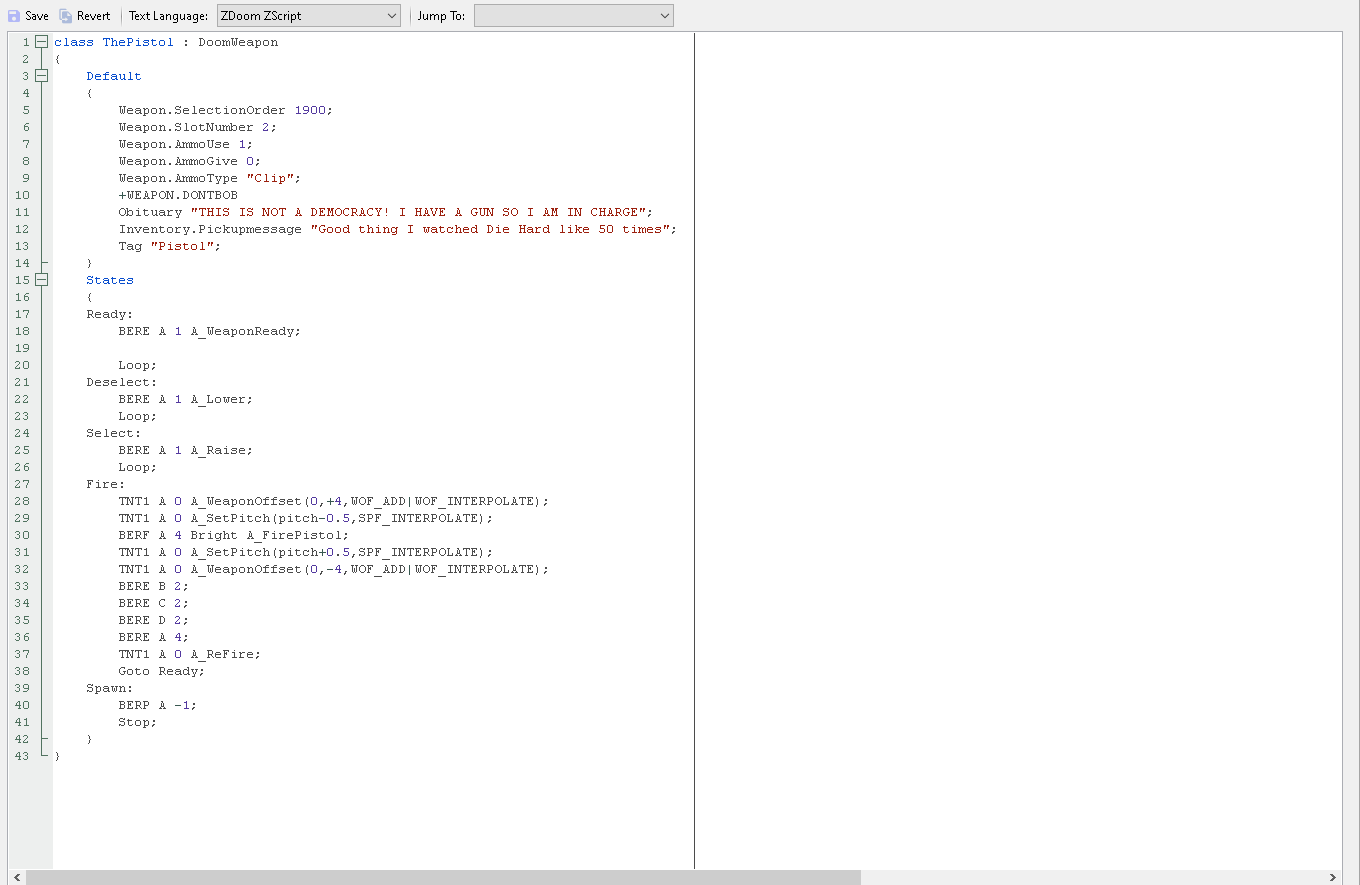The width and height of the screenshot is (1360, 885).
Task: Click the 'A_Raise' action text
Action: coord(218,450)
